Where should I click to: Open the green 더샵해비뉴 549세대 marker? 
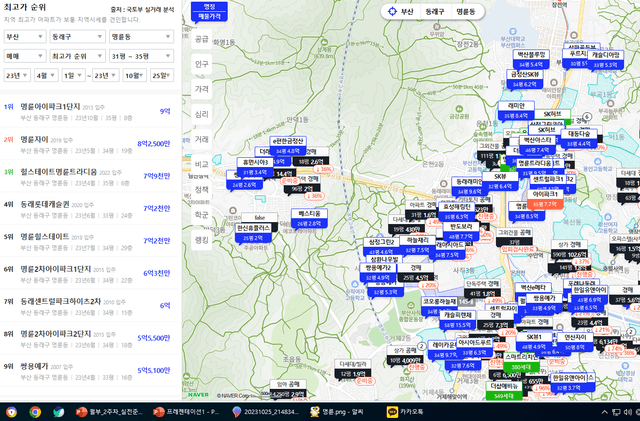point(504,391)
